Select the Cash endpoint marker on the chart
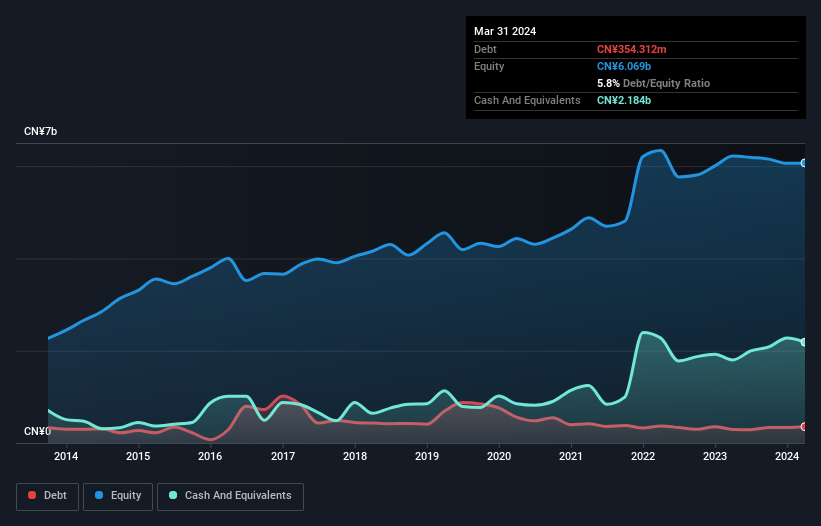The image size is (821, 526). [x=804, y=342]
